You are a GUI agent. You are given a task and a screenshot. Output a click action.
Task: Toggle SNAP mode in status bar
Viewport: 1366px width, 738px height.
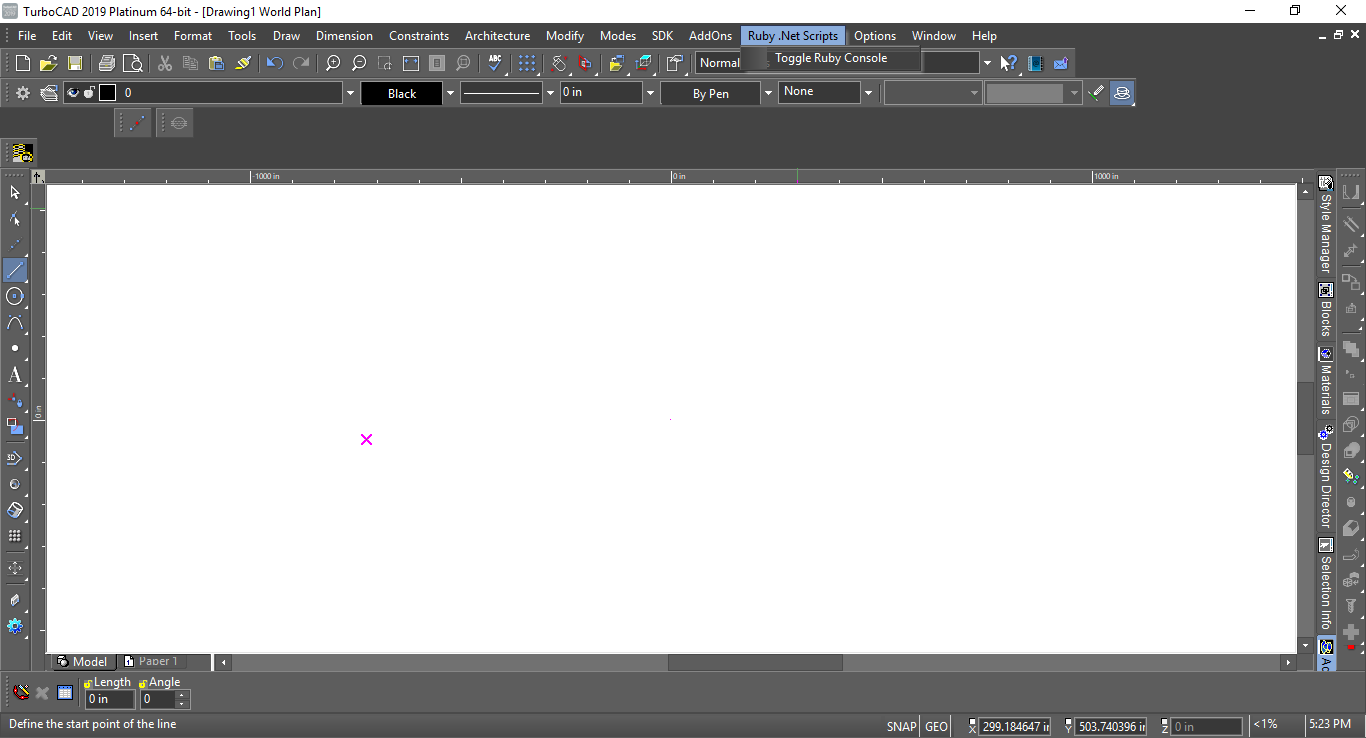click(x=901, y=727)
